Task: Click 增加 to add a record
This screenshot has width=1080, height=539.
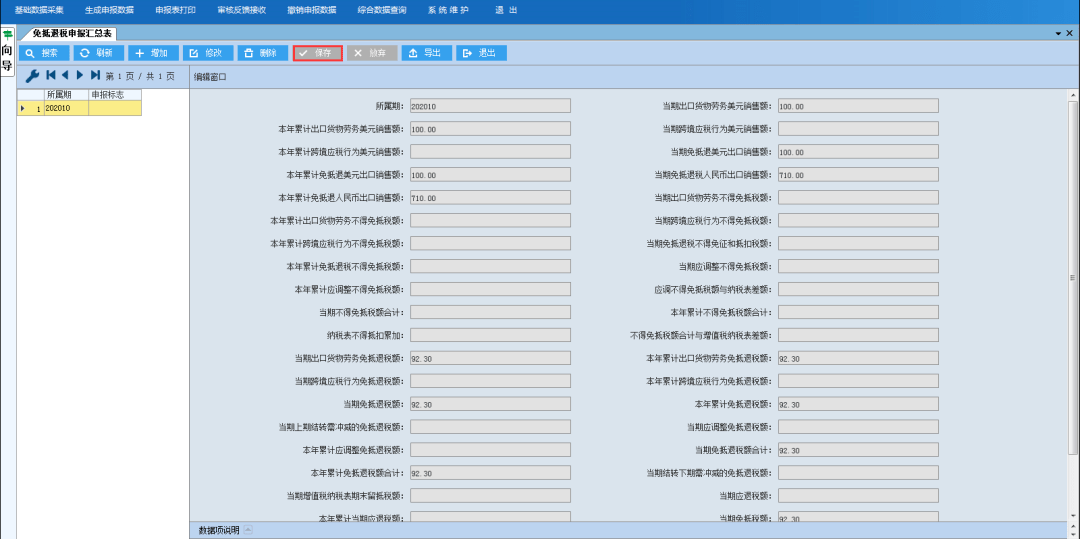Action: click(x=153, y=53)
